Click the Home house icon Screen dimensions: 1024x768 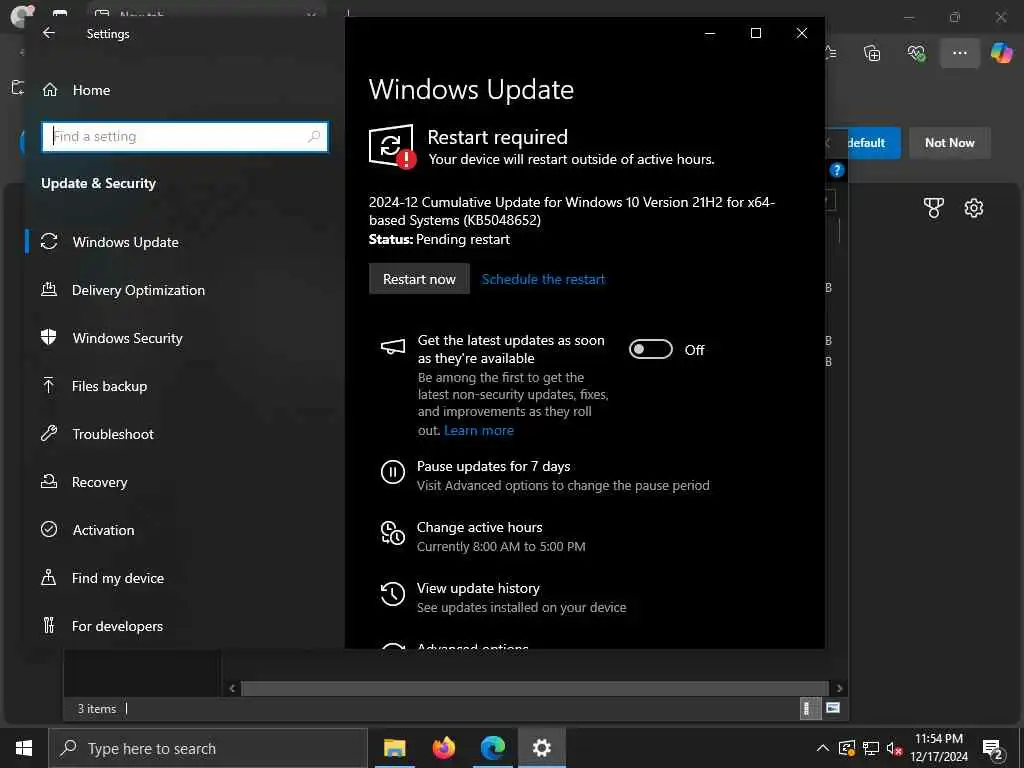tap(50, 89)
